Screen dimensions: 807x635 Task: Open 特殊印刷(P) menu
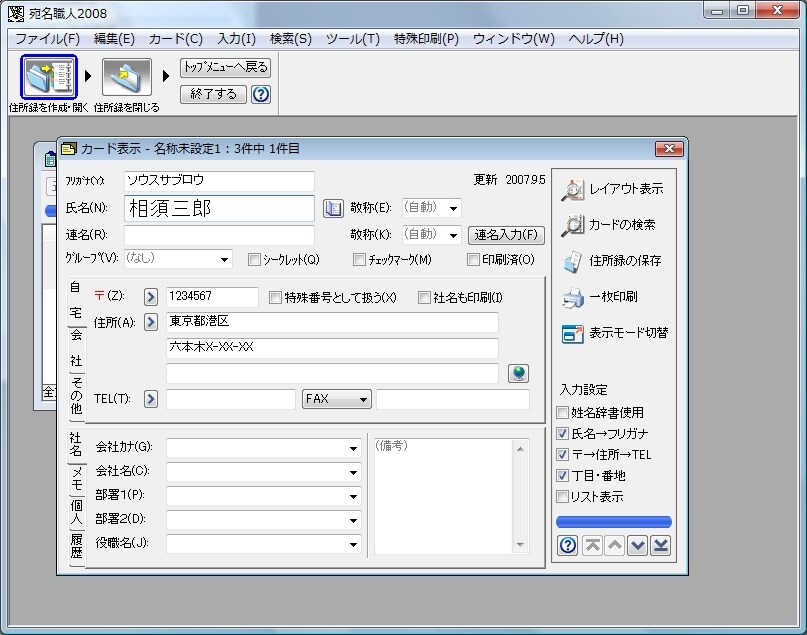[x=426, y=39]
